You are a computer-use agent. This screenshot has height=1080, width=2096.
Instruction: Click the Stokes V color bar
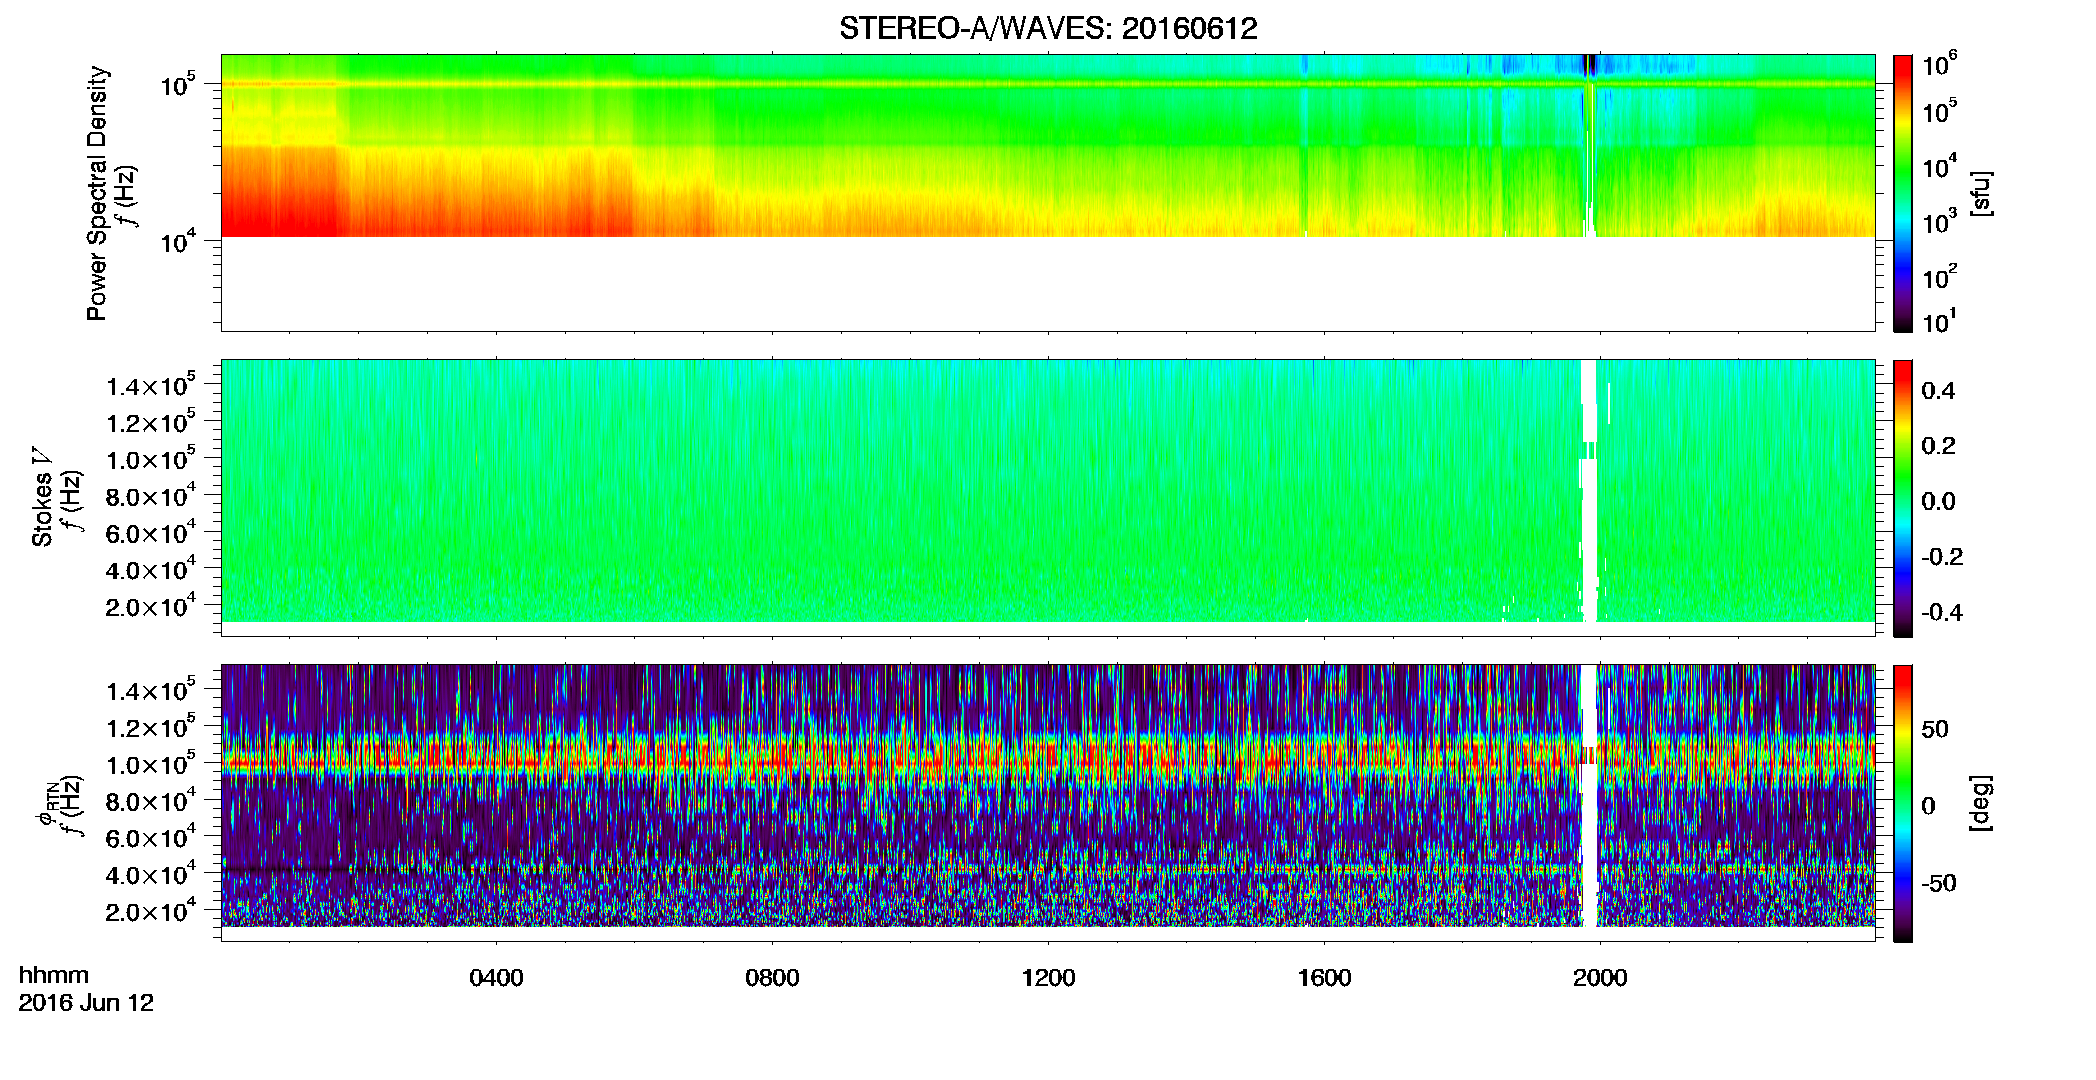(x=1903, y=498)
